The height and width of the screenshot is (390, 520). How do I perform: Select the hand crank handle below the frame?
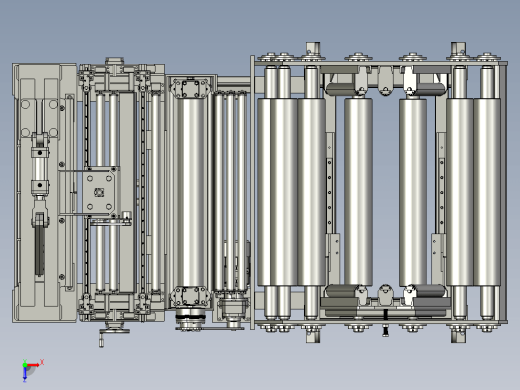(x=101, y=340)
